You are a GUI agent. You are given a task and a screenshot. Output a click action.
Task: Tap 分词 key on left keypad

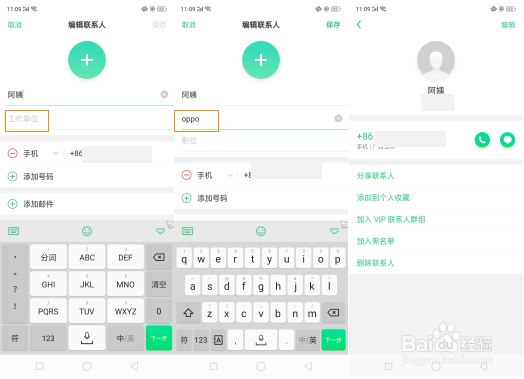(48, 257)
